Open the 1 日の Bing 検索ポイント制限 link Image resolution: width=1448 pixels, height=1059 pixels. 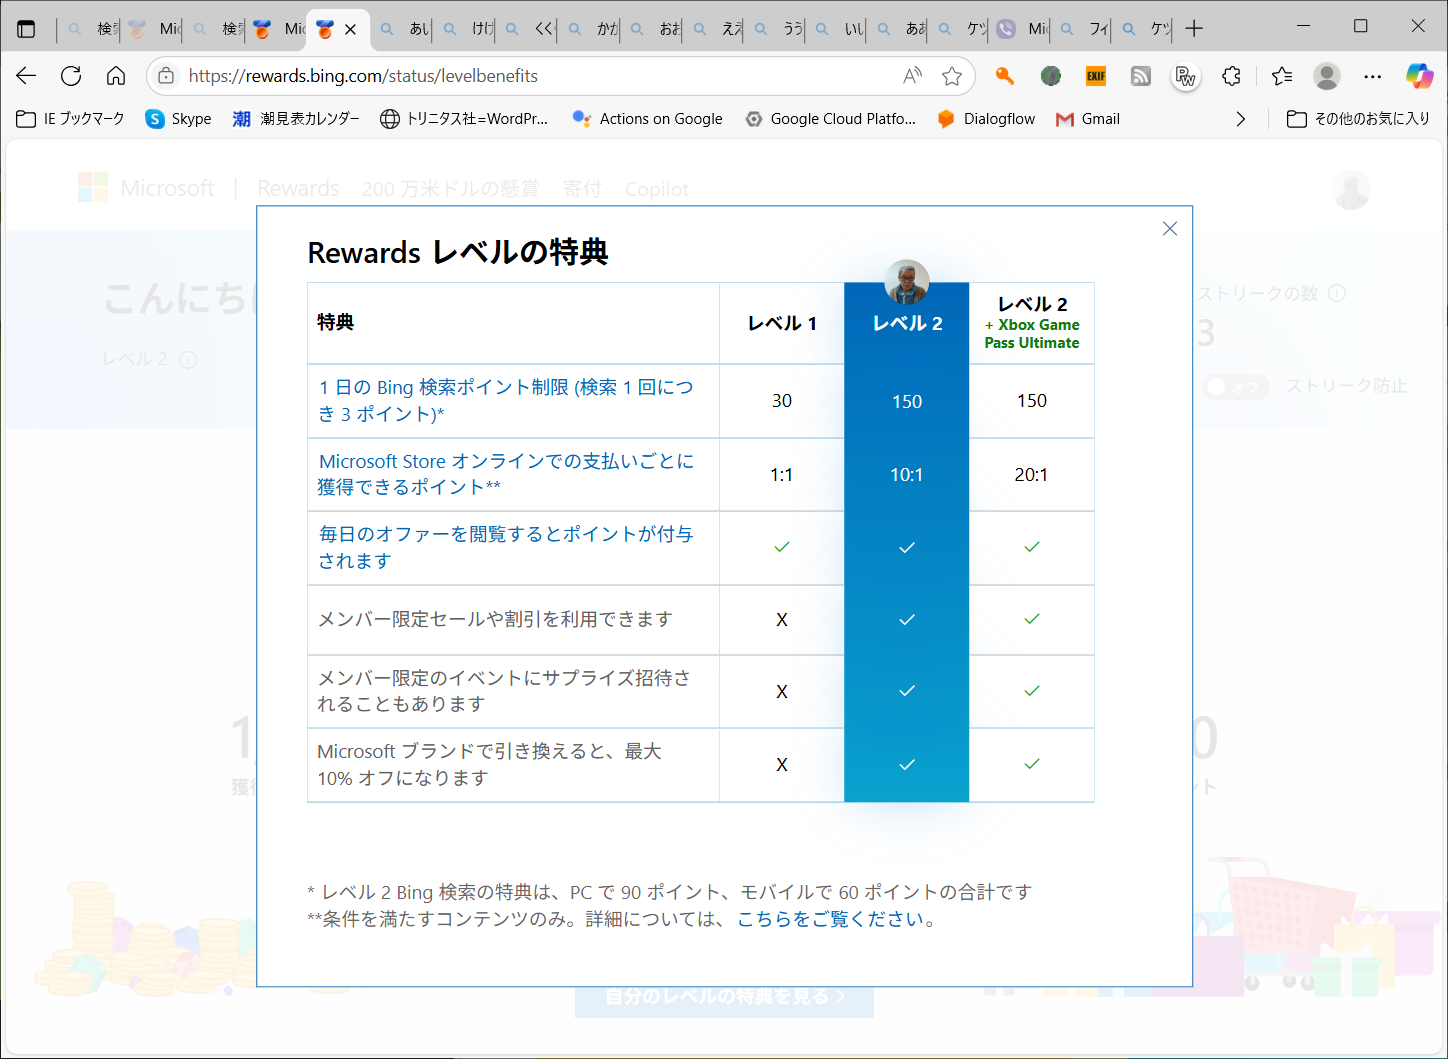point(505,401)
